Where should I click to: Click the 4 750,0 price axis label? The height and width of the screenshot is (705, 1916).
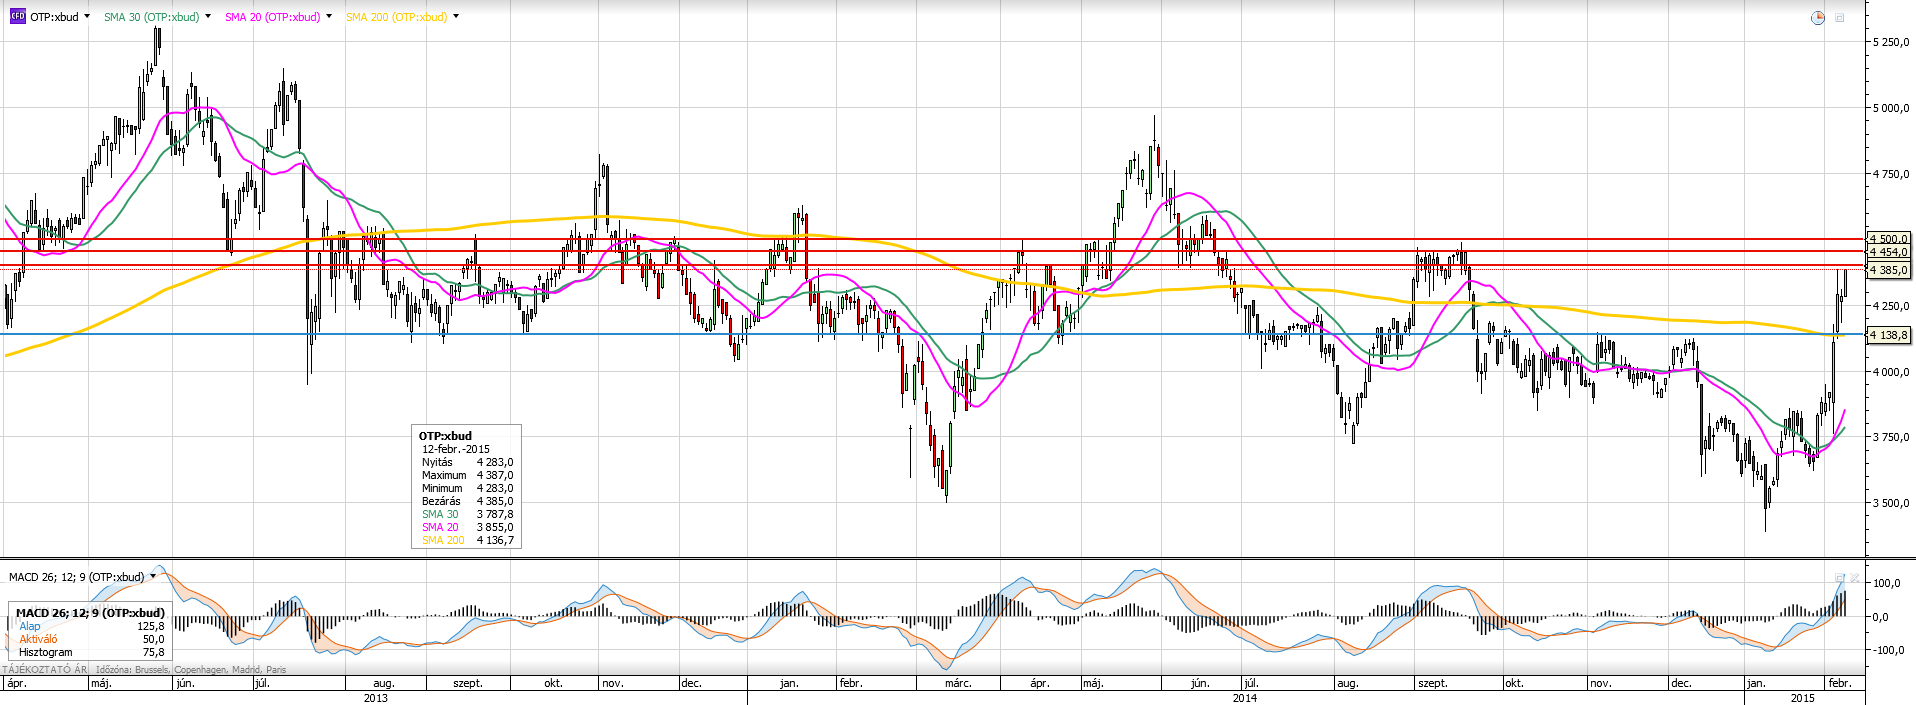tap(1890, 174)
